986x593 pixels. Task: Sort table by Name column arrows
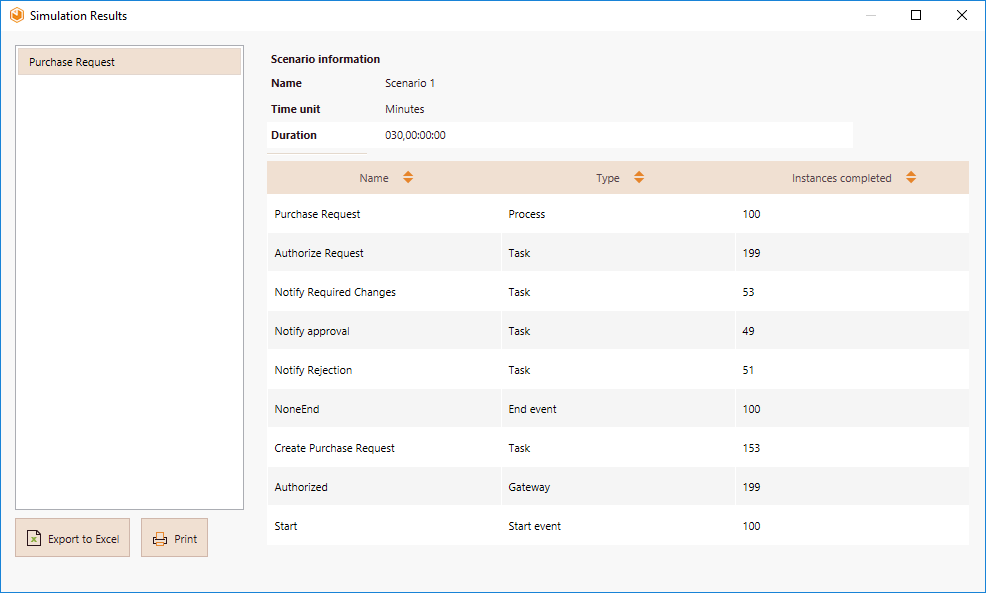[x=408, y=177]
